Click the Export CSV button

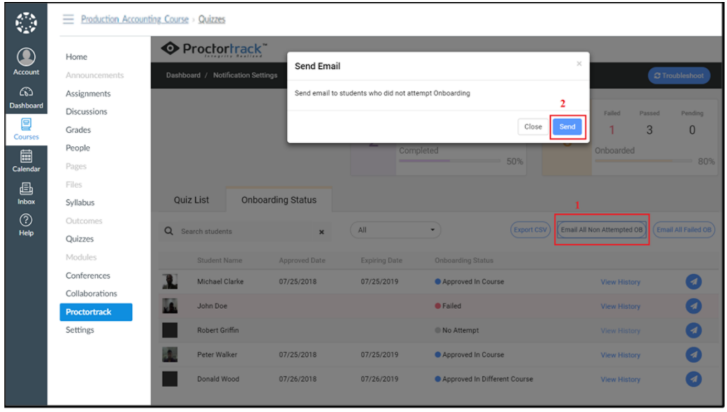point(530,229)
